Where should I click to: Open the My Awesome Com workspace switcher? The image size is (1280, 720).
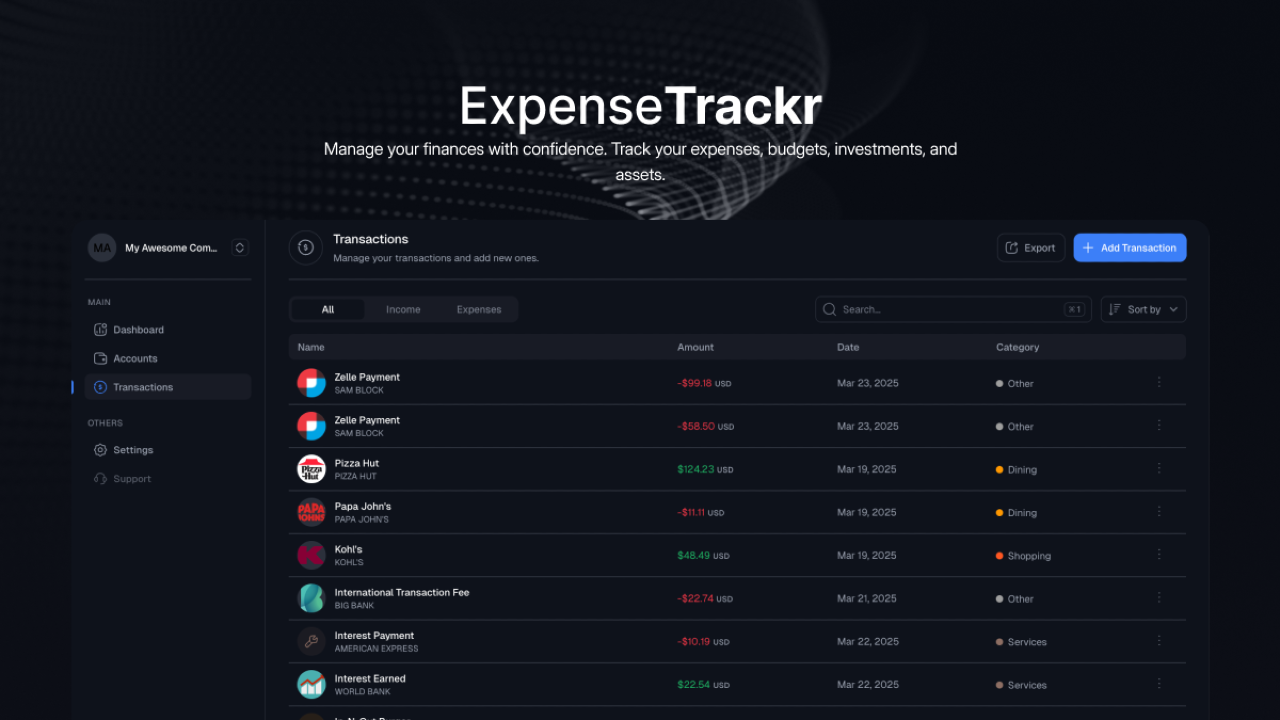tap(239, 247)
